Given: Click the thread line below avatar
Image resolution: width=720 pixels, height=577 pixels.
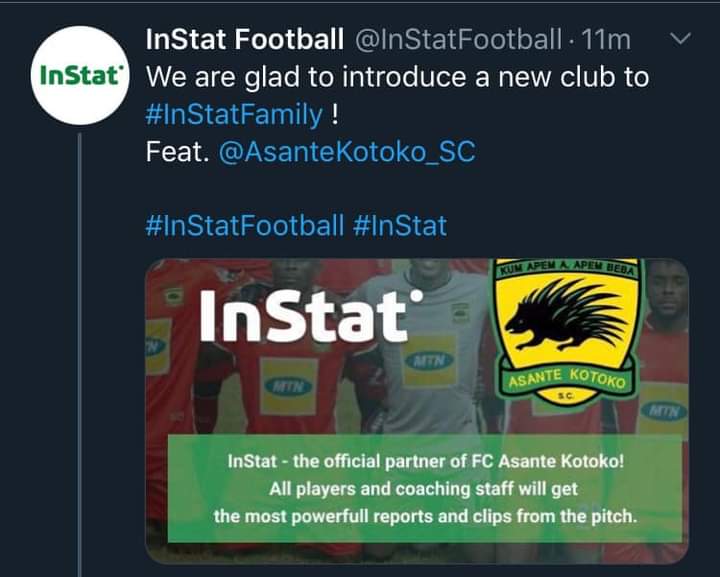Looking at the screenshot, I should click(x=79, y=354).
